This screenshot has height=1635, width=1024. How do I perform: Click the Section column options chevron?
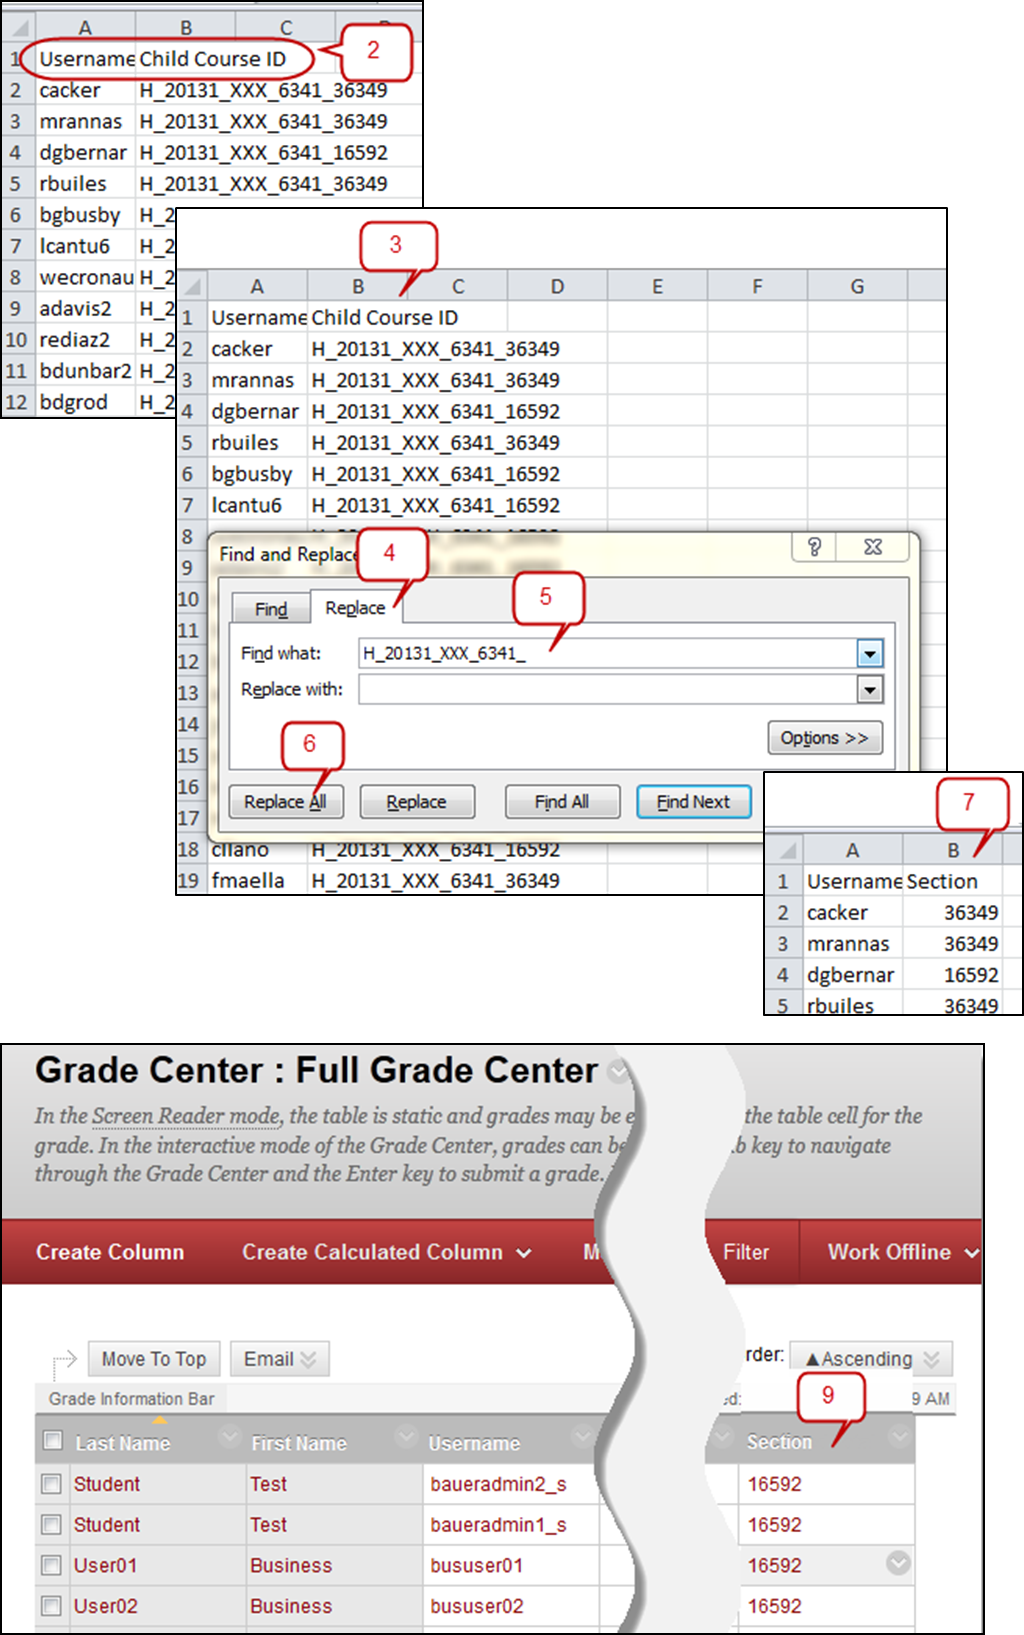pos(899,1437)
